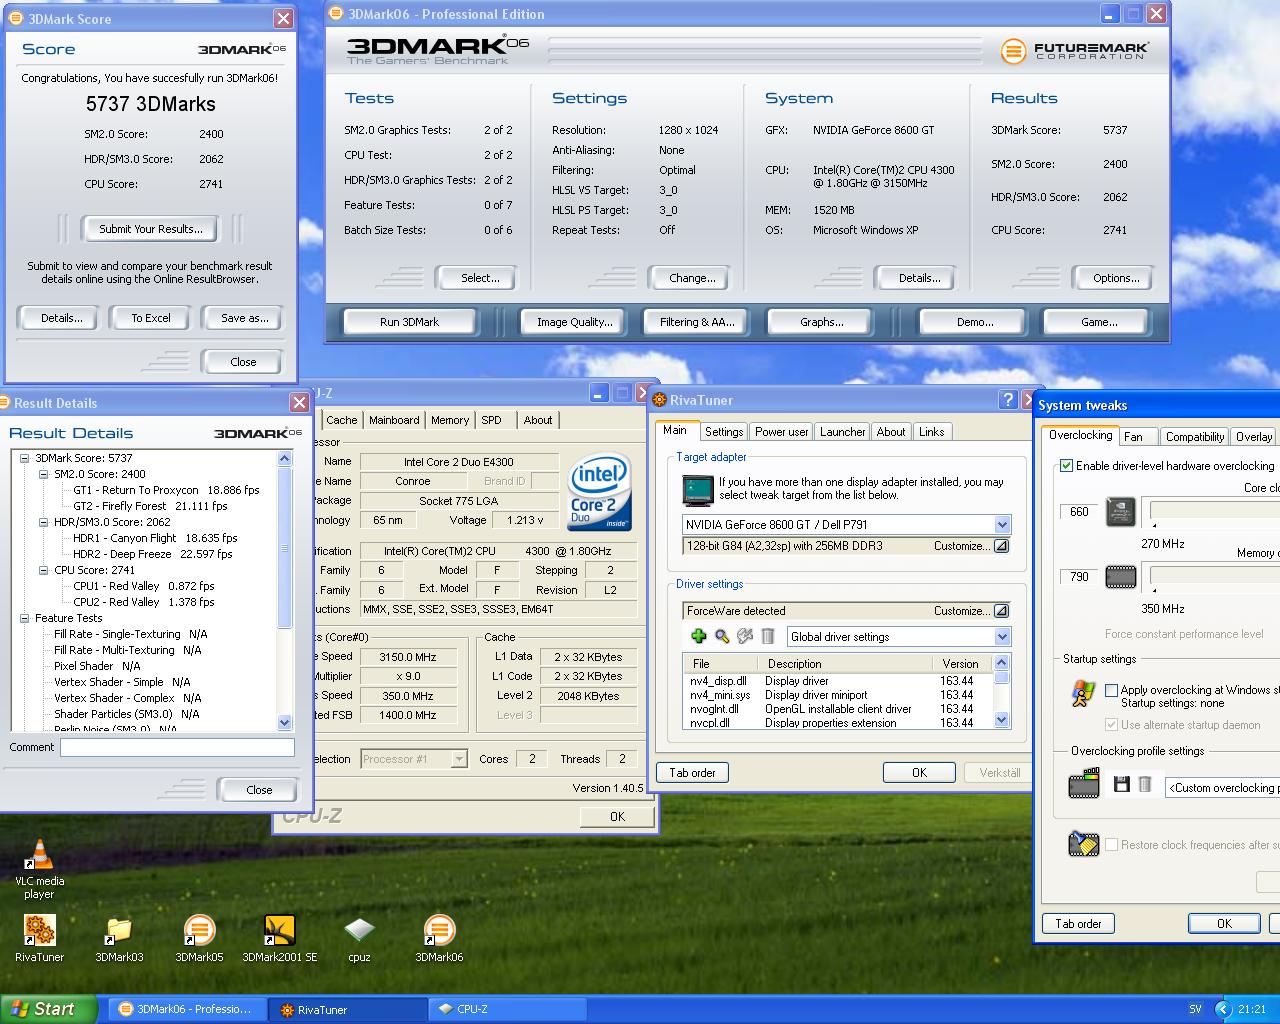
Task: Switch to the Power user tab in RivaTuner
Action: click(781, 432)
